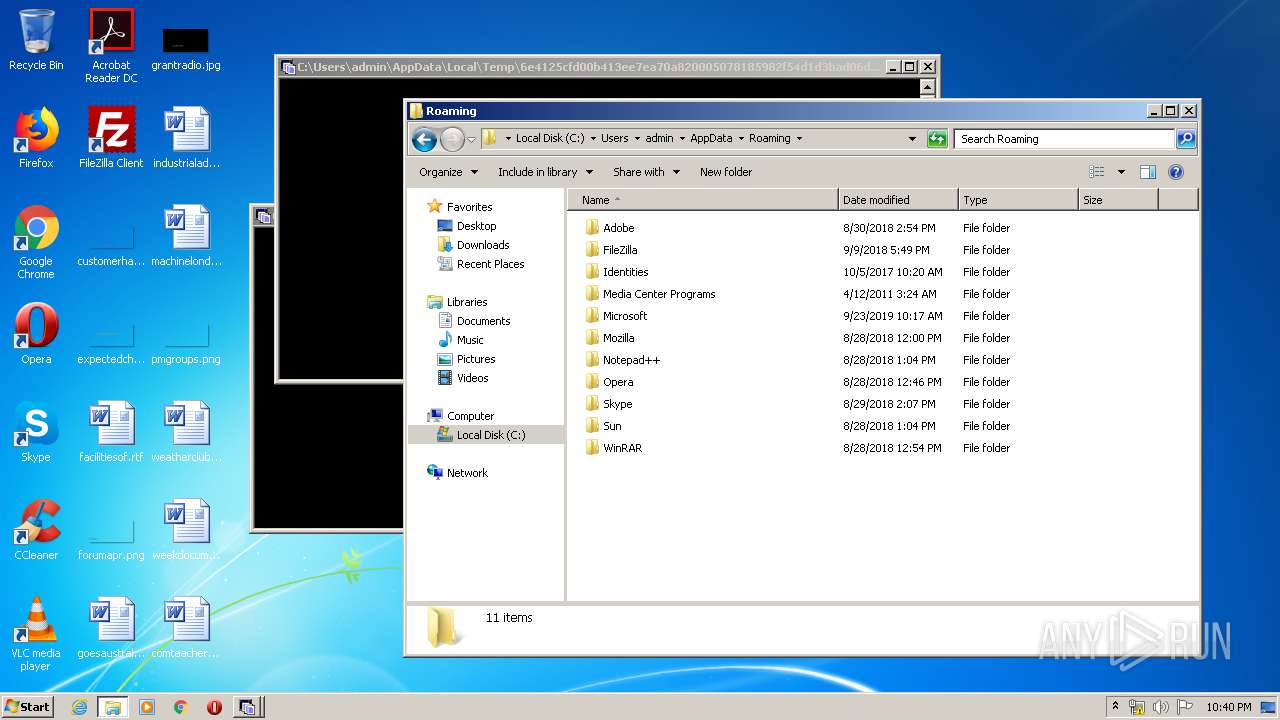
Task: Sort by the Size column header
Action: tap(1118, 200)
